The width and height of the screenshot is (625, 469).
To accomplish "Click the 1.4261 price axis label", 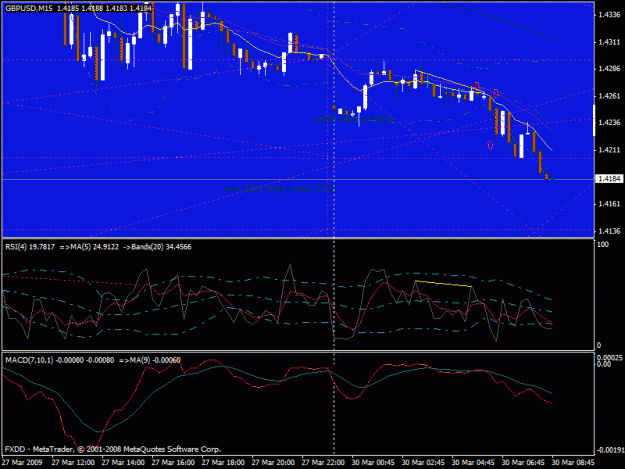I will [609, 96].
